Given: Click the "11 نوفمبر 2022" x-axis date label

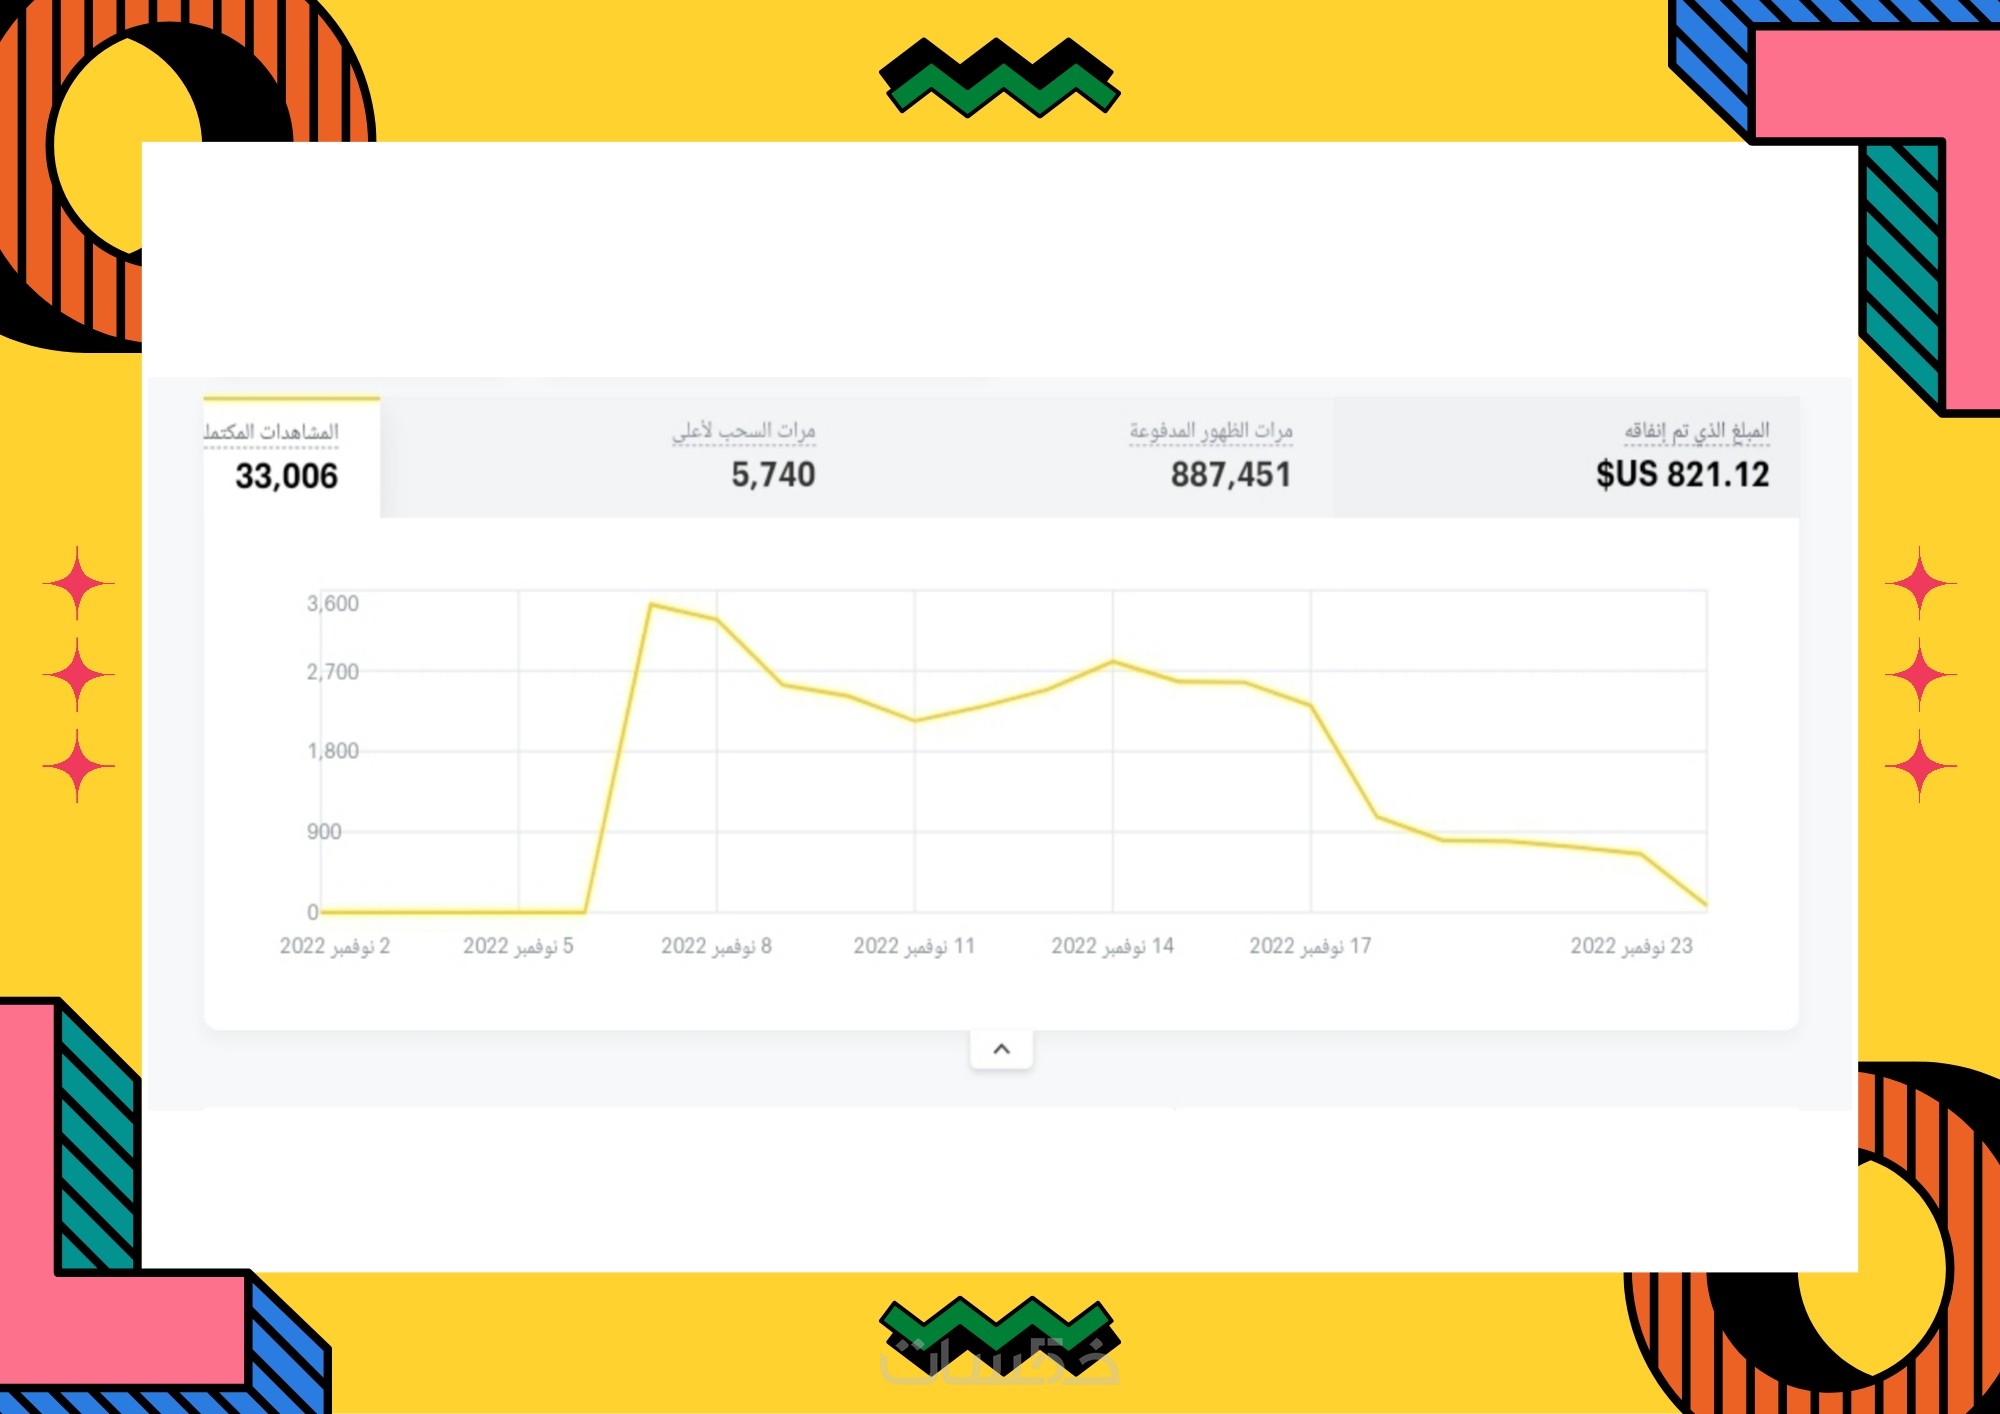Looking at the screenshot, I should click(914, 946).
